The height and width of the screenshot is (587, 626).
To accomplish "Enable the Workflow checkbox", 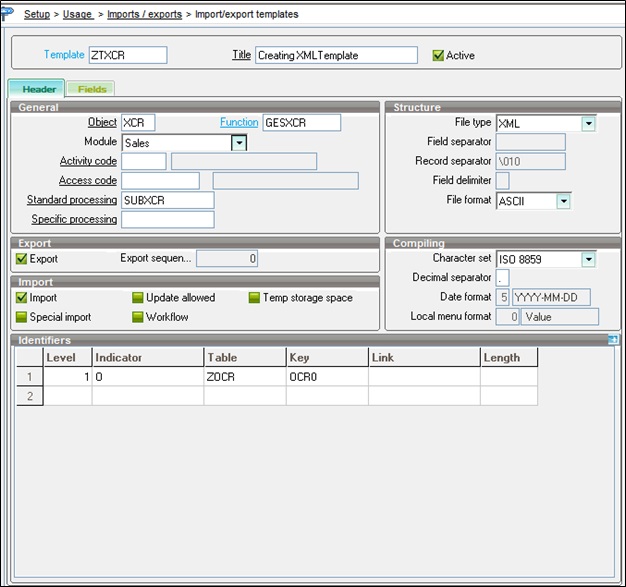I will coord(137,317).
